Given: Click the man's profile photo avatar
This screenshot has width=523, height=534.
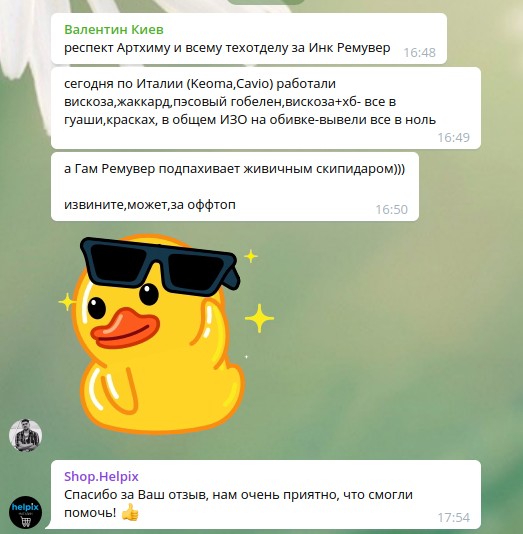Looking at the screenshot, I should click(x=25, y=435).
